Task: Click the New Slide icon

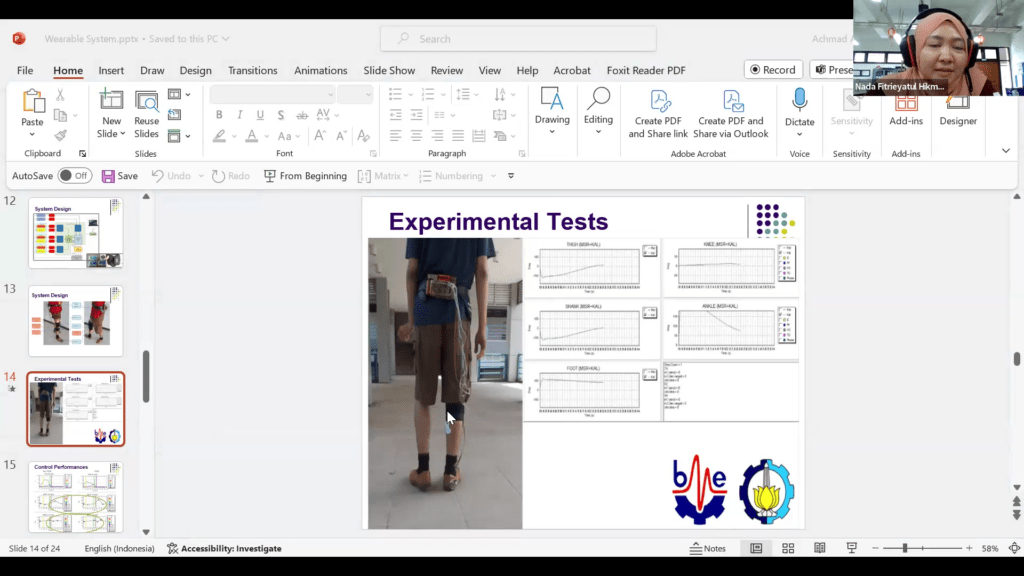Action: (111, 102)
